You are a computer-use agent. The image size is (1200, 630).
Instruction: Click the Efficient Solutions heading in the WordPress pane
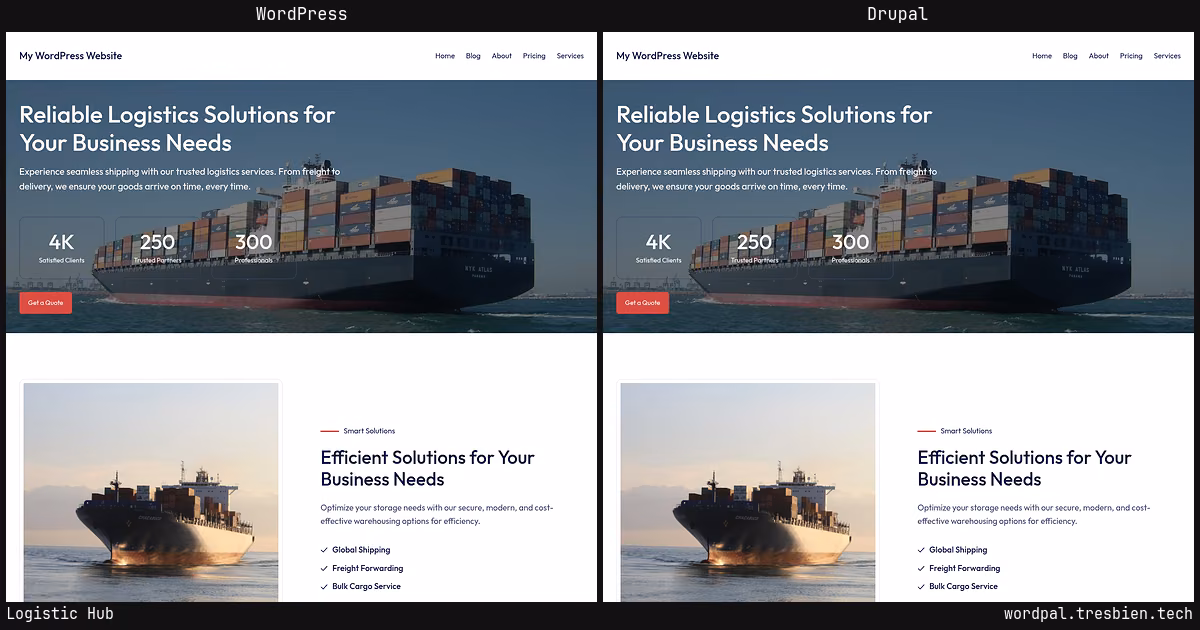coord(428,468)
